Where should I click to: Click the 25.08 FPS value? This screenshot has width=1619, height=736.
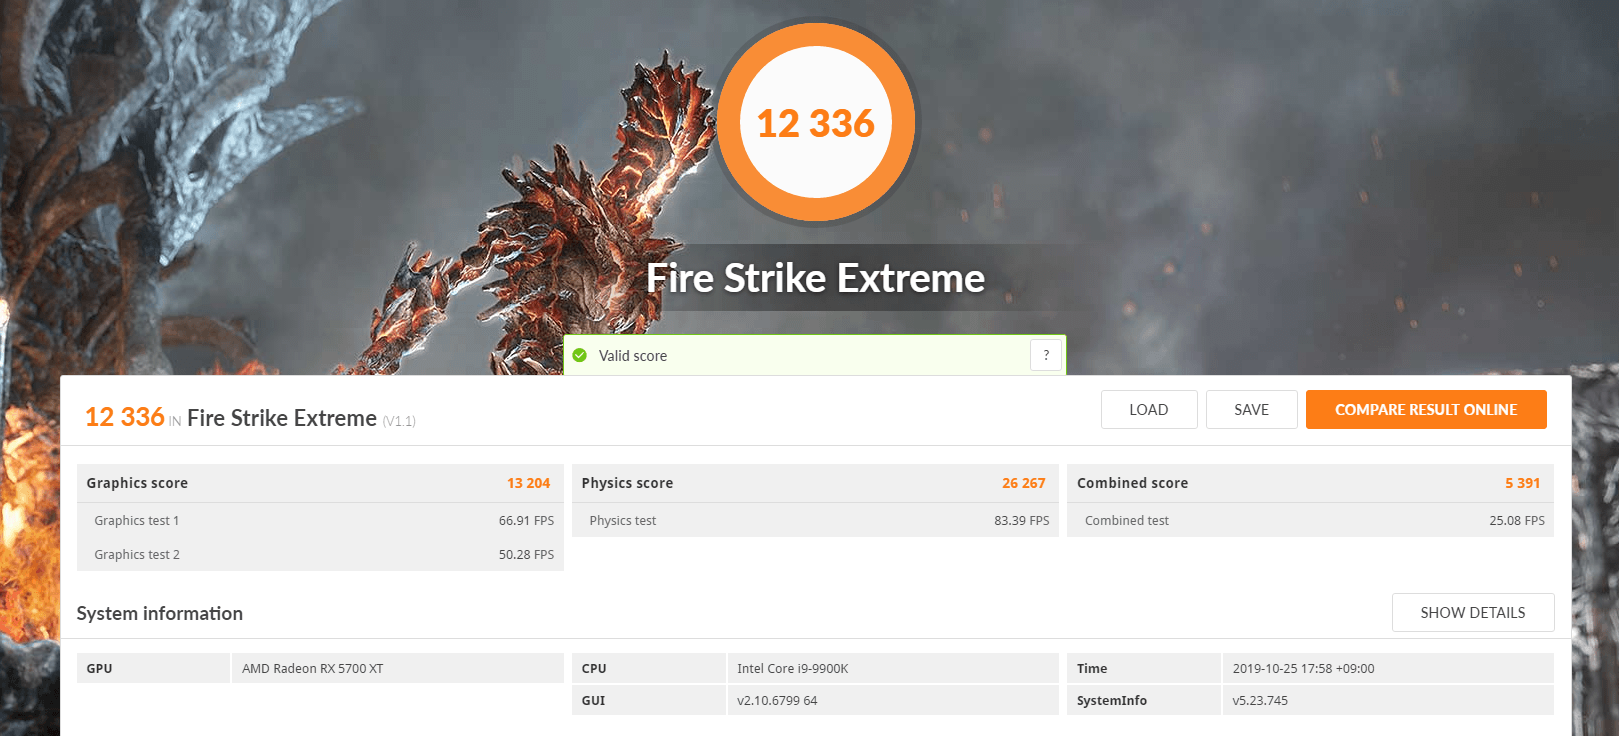coord(1517,521)
